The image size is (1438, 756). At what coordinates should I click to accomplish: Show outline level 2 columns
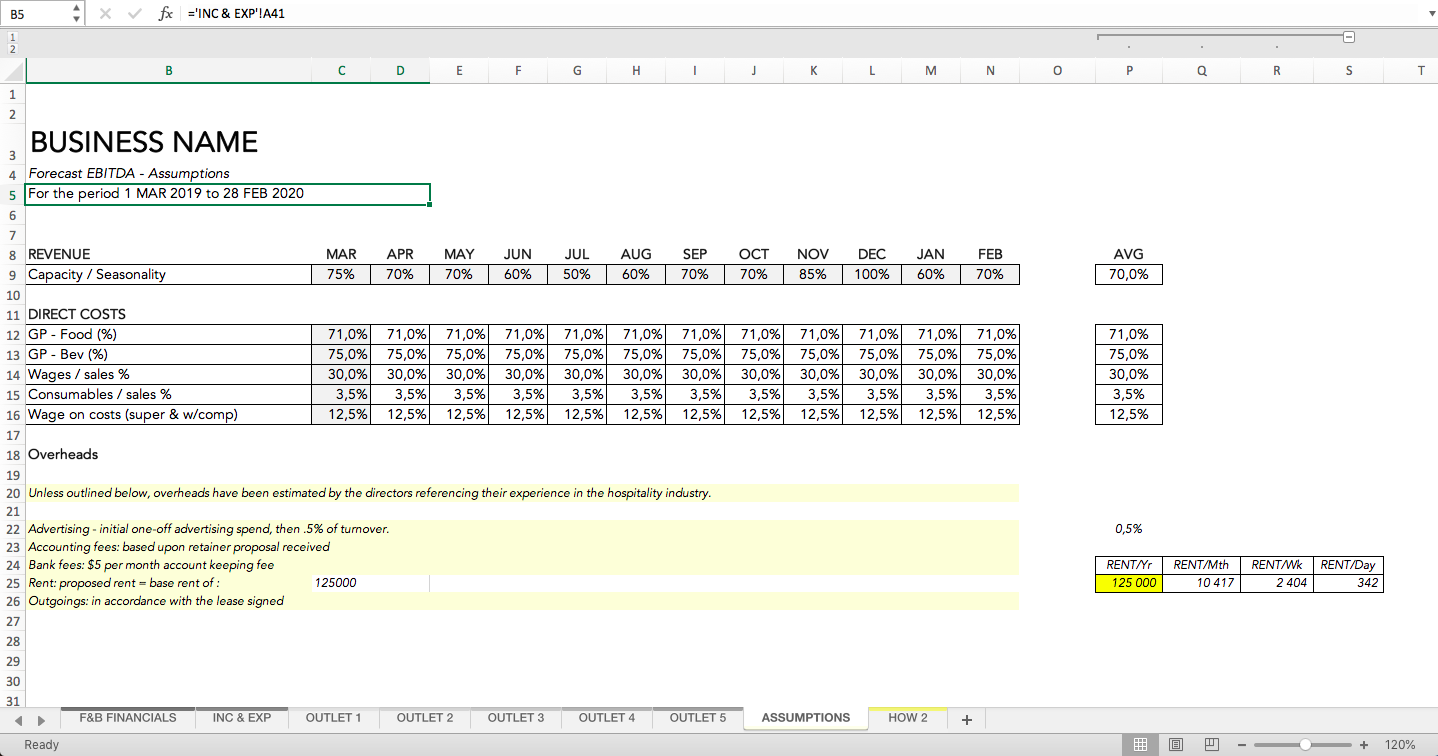coord(12,48)
